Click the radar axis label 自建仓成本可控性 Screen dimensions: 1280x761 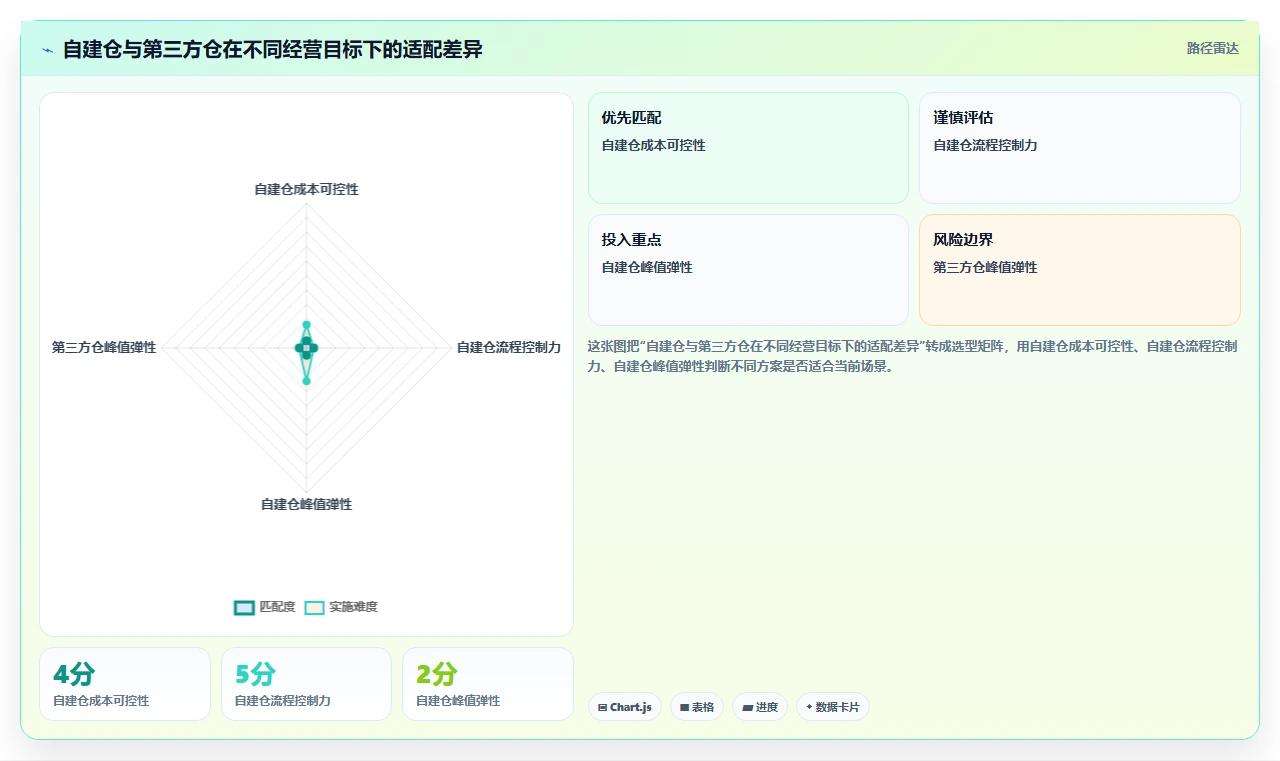click(306, 189)
